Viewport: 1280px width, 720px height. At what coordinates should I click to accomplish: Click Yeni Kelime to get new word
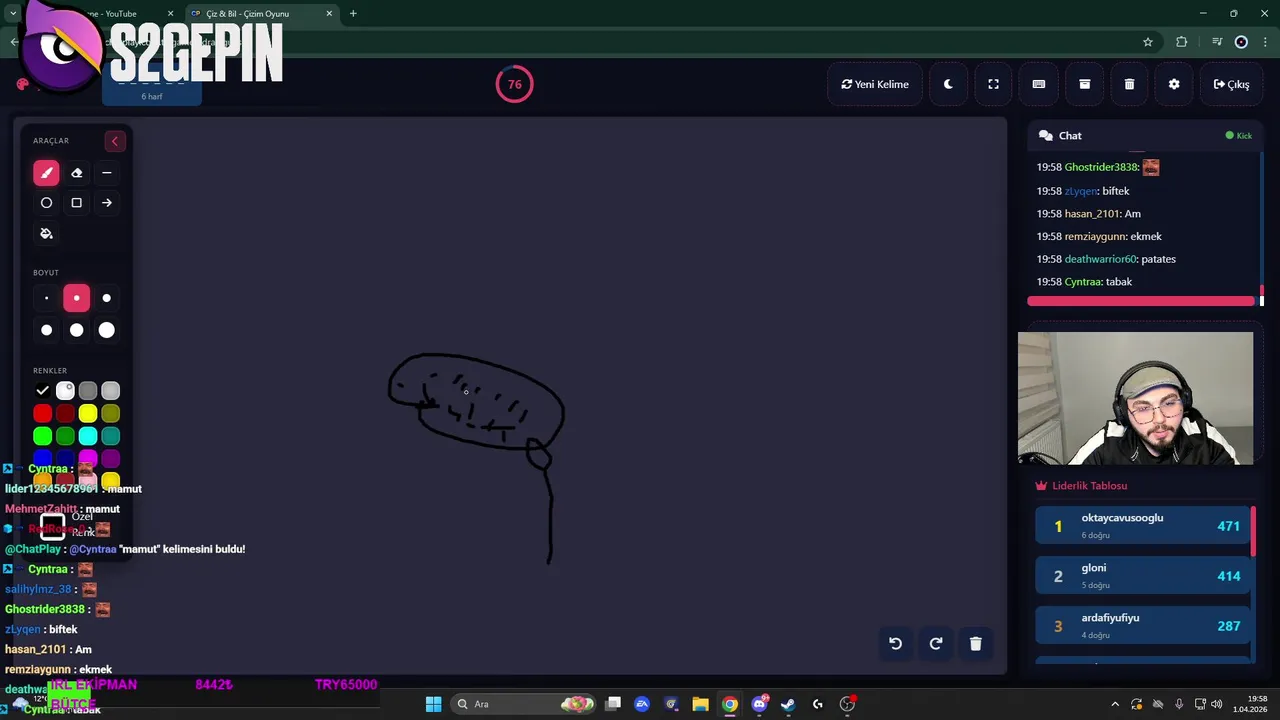pyautogui.click(x=875, y=84)
